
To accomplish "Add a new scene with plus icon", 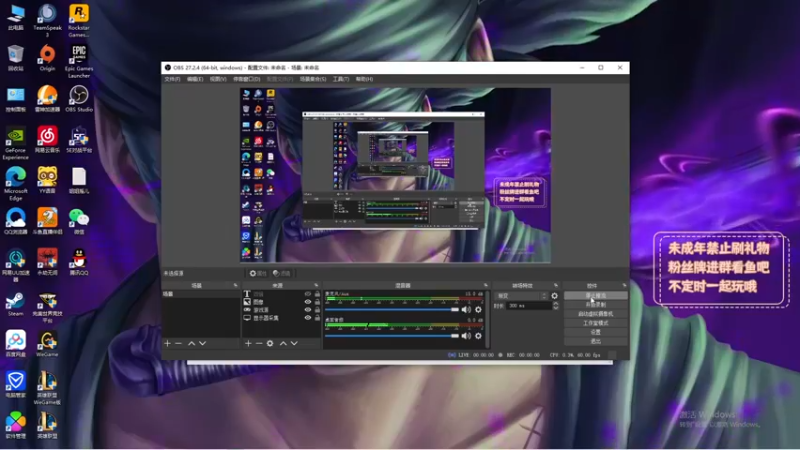I will (167, 343).
